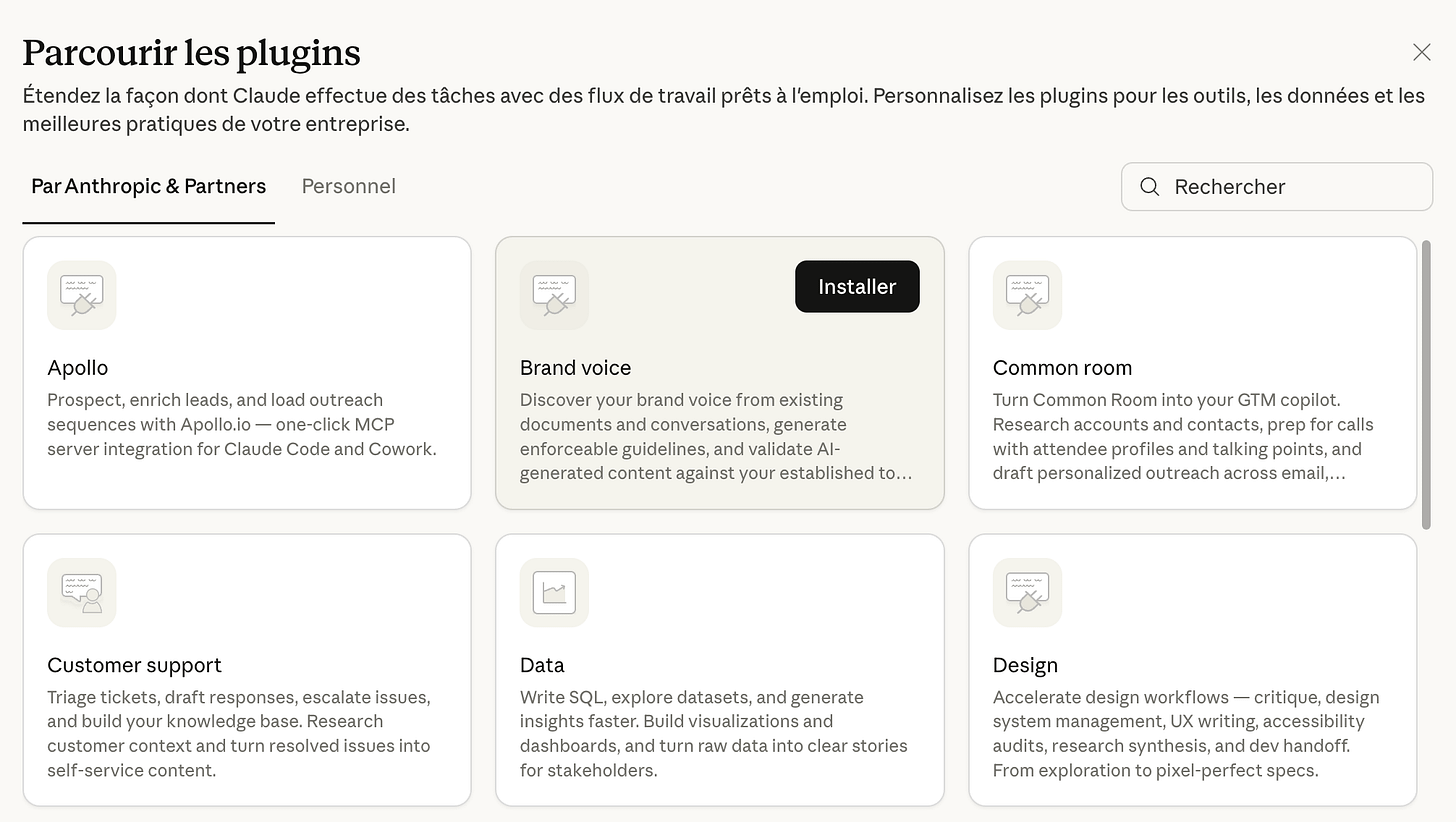The width and height of the screenshot is (1456, 822).
Task: Click the Apollo description about Apollo.io
Action: [x=242, y=425]
